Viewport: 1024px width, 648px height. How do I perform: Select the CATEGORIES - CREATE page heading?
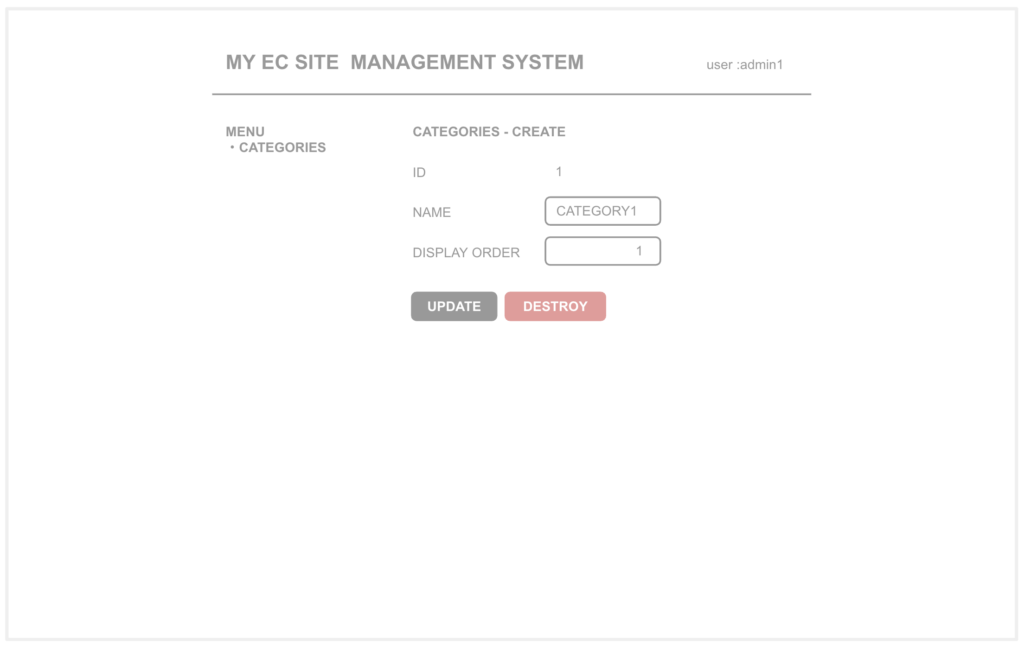(489, 131)
